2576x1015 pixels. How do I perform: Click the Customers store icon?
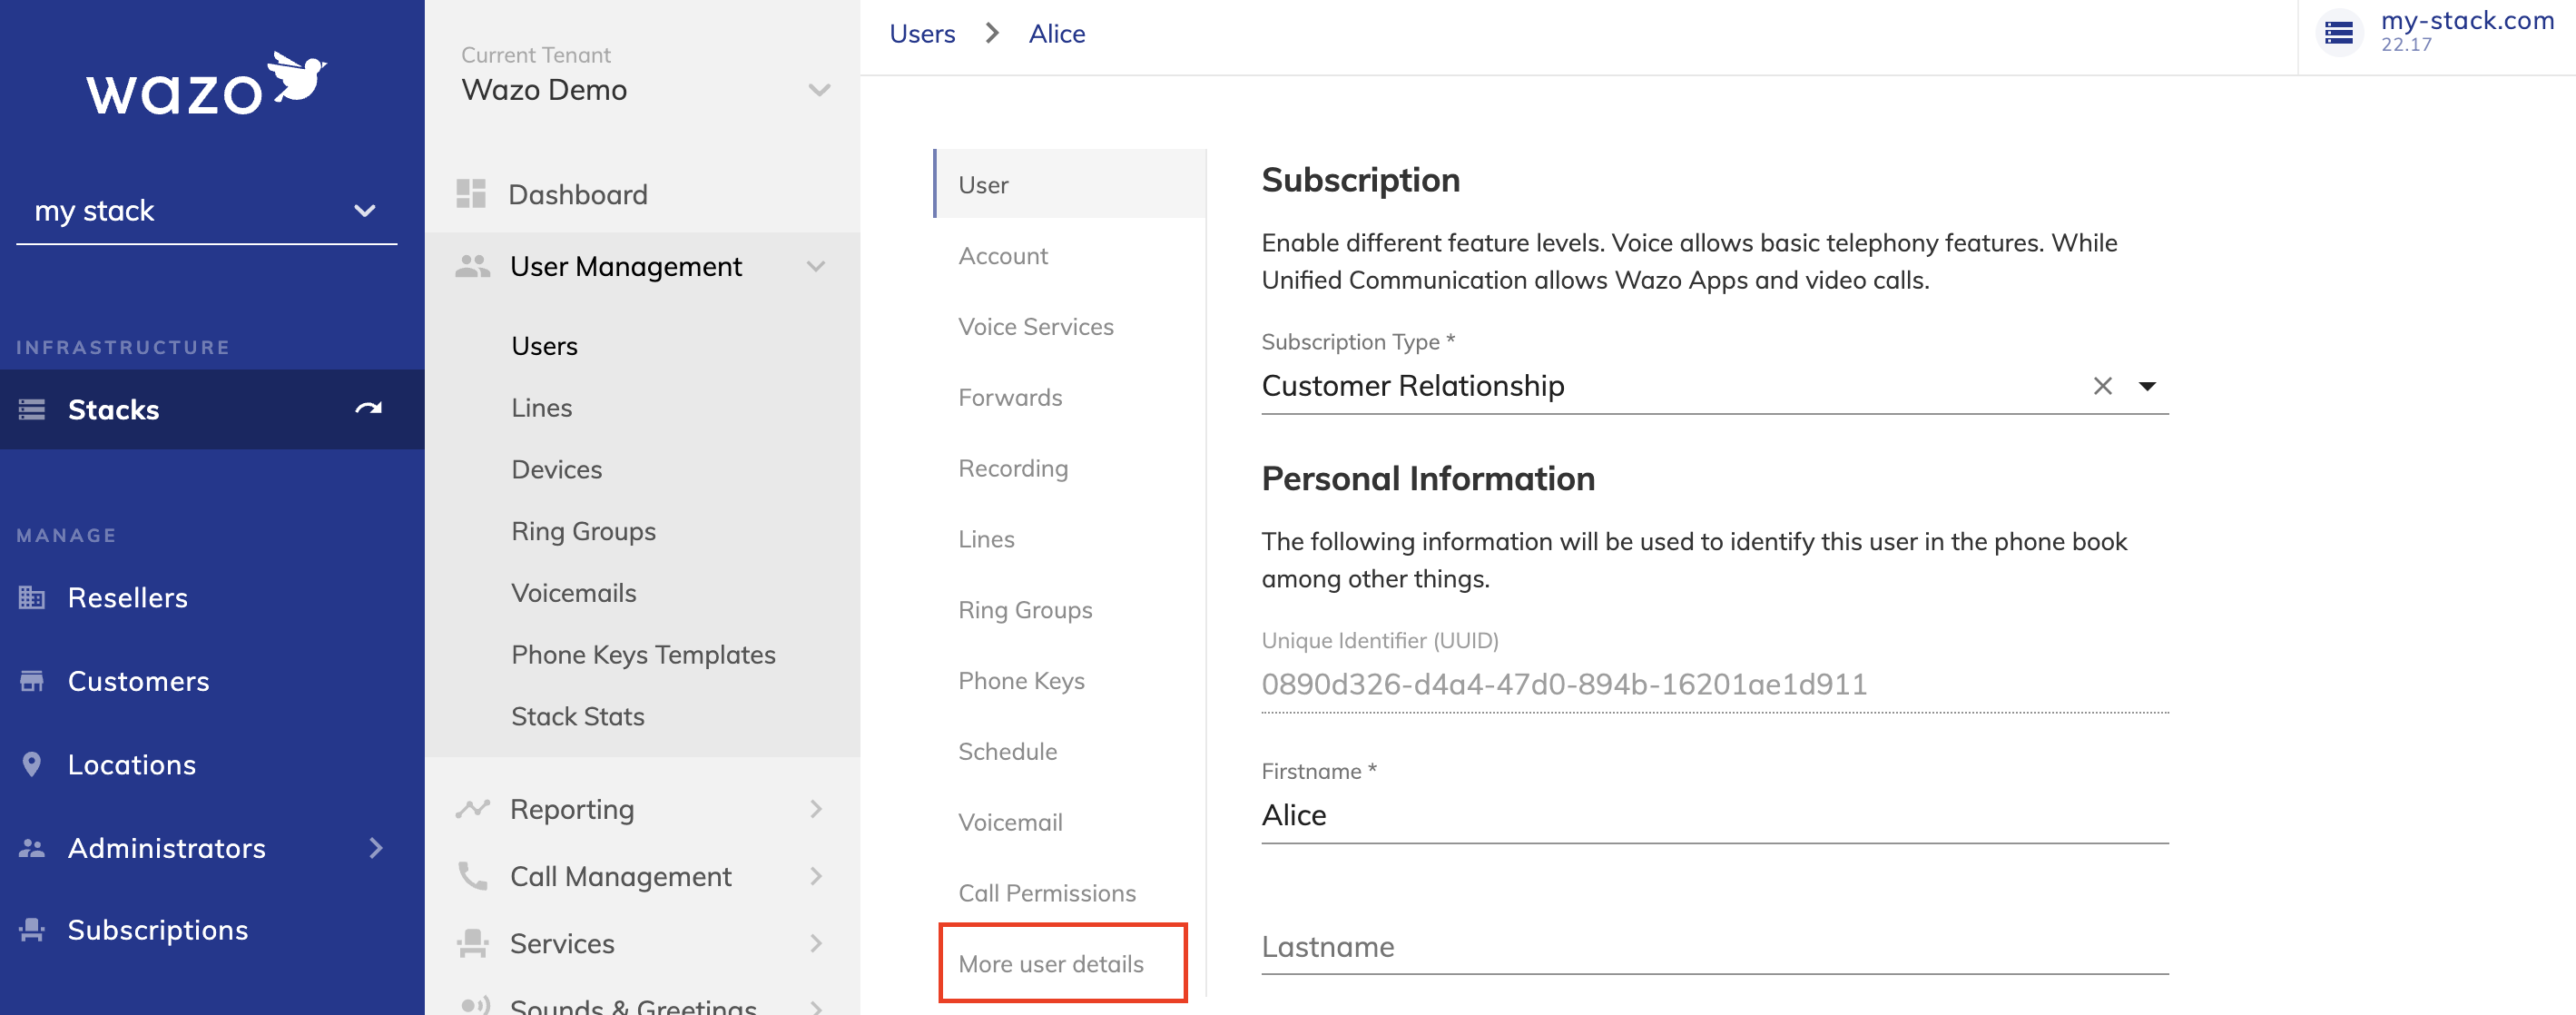click(32, 681)
